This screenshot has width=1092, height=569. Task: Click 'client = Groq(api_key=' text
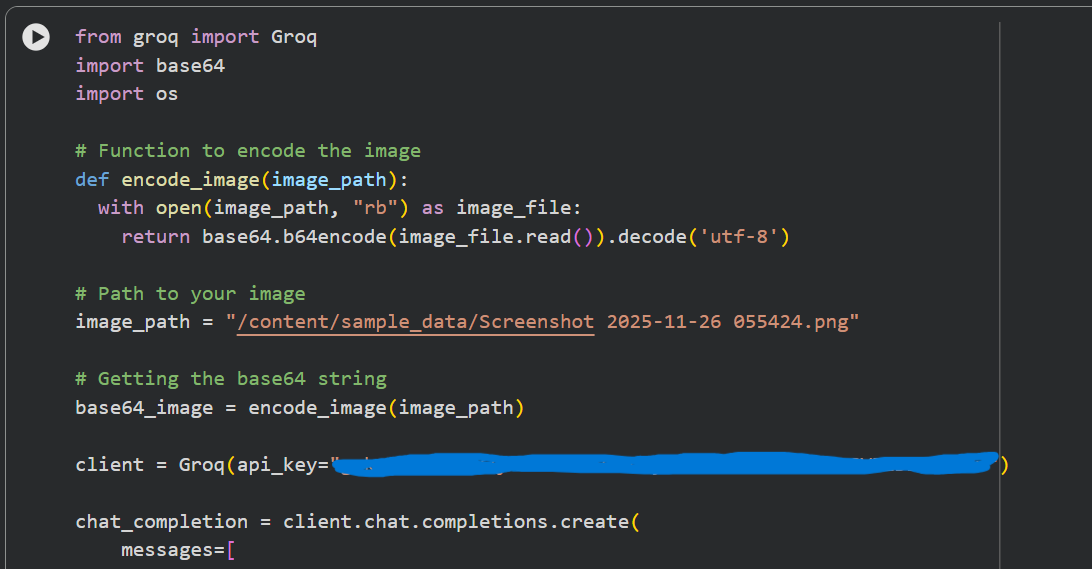202,465
